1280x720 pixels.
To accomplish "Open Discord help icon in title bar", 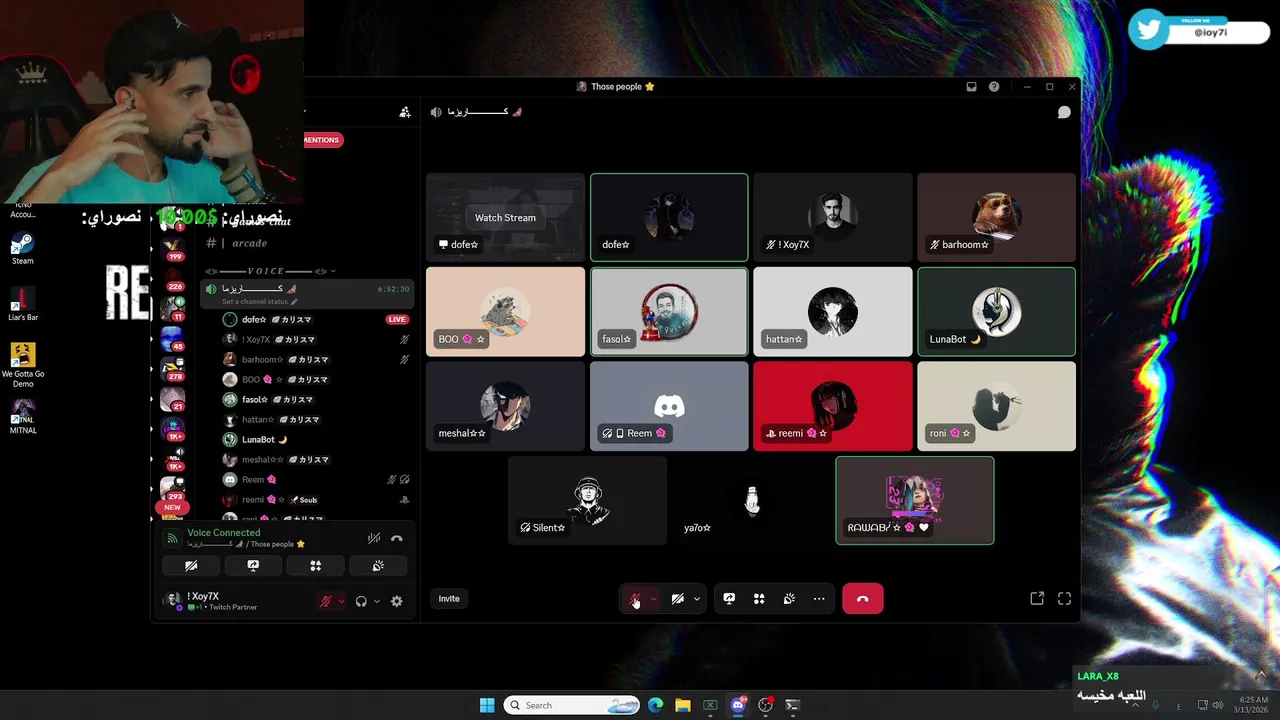I will pyautogui.click(x=994, y=87).
